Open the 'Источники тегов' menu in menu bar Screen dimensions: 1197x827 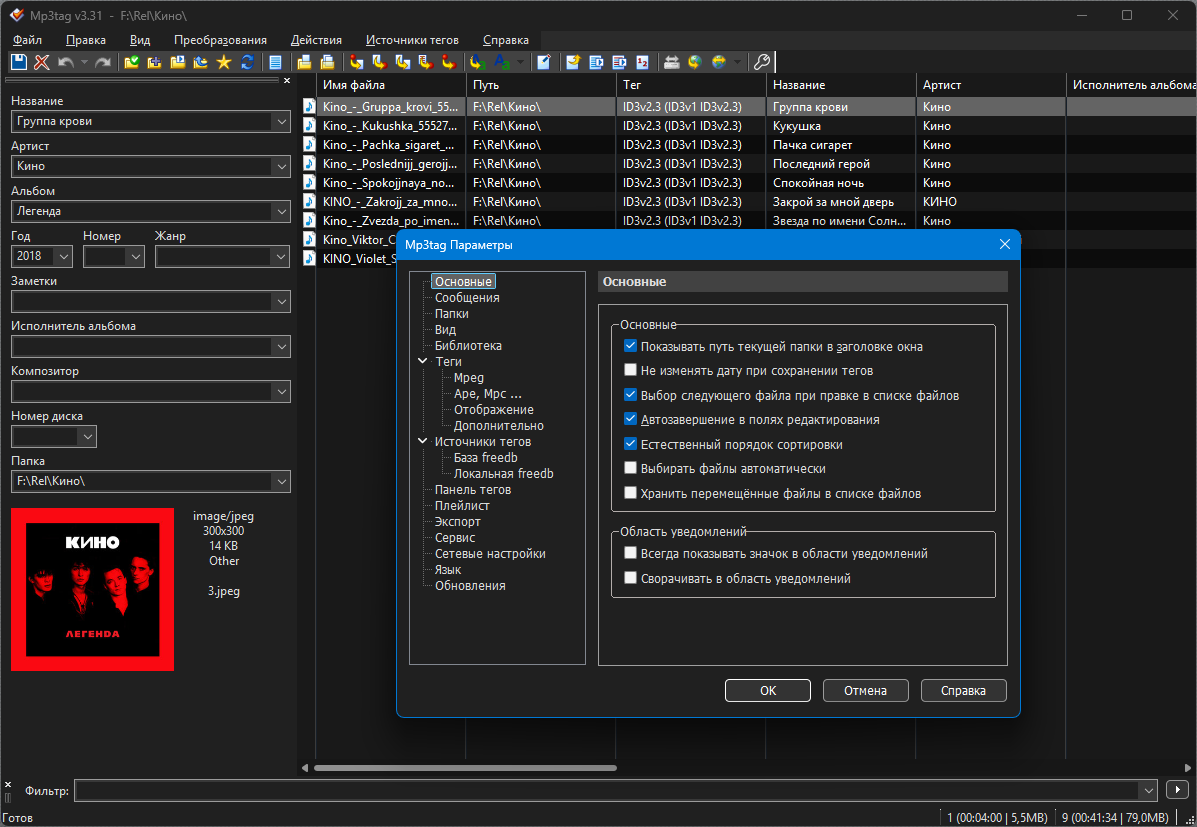[x=412, y=40]
